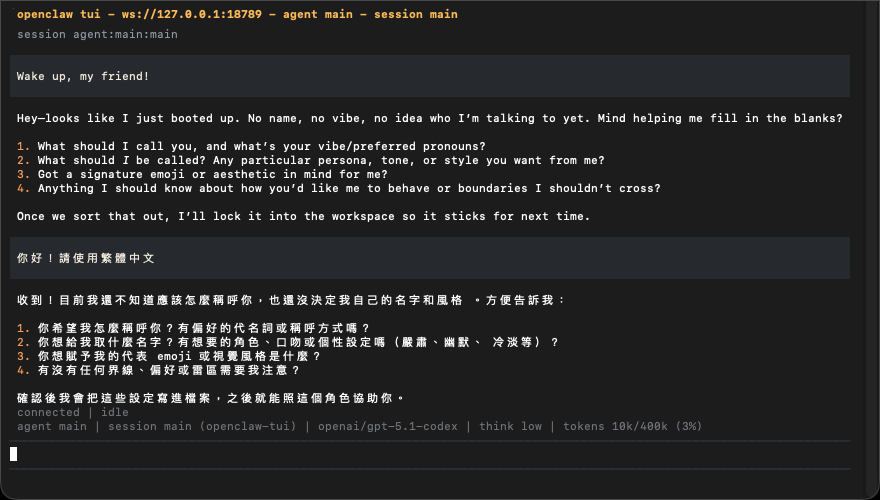880x500 pixels.
Task: Click the Chinese reply starting with "收到！"
Action: pos(291,300)
